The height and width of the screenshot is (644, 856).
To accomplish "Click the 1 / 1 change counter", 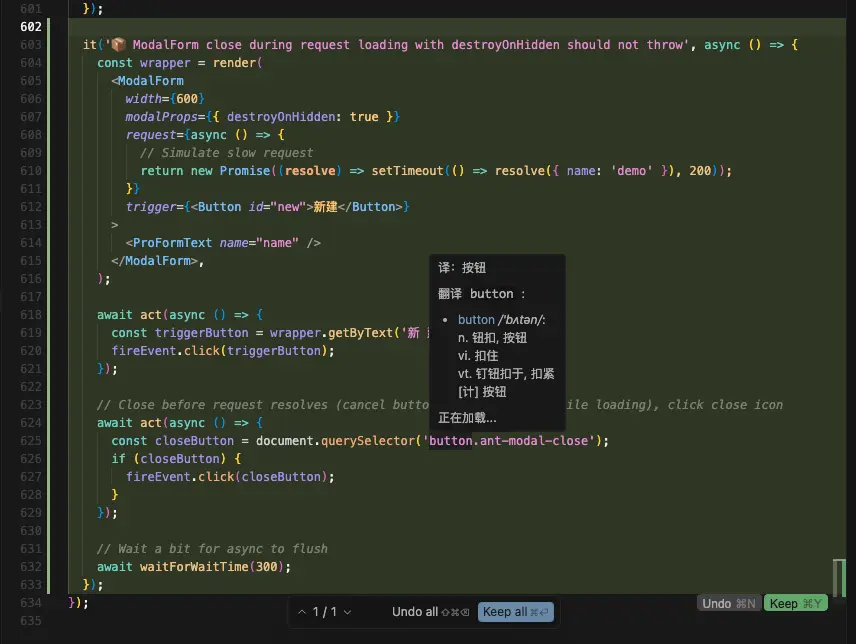I will (x=324, y=612).
